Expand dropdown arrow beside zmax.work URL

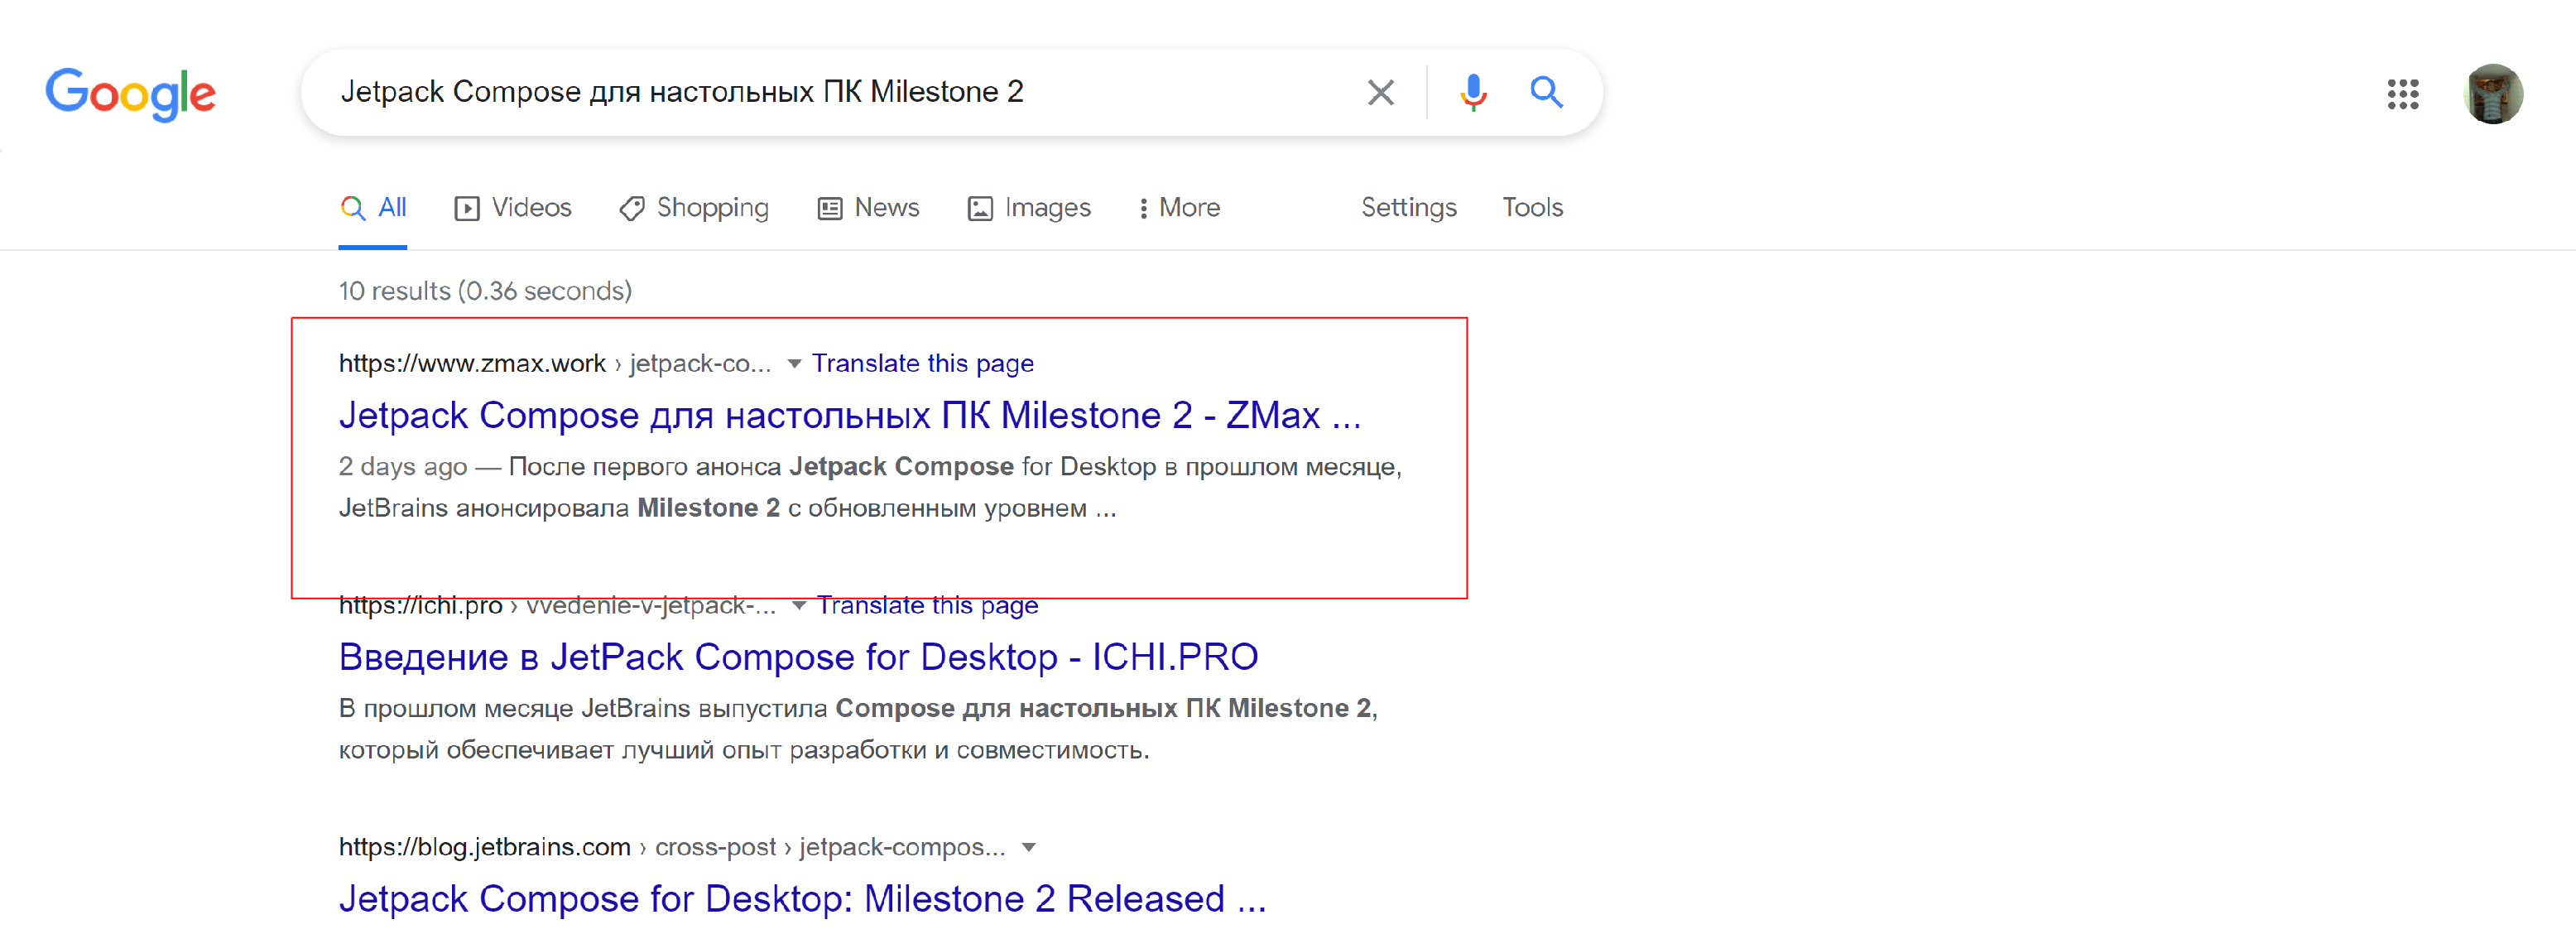pyautogui.click(x=794, y=364)
